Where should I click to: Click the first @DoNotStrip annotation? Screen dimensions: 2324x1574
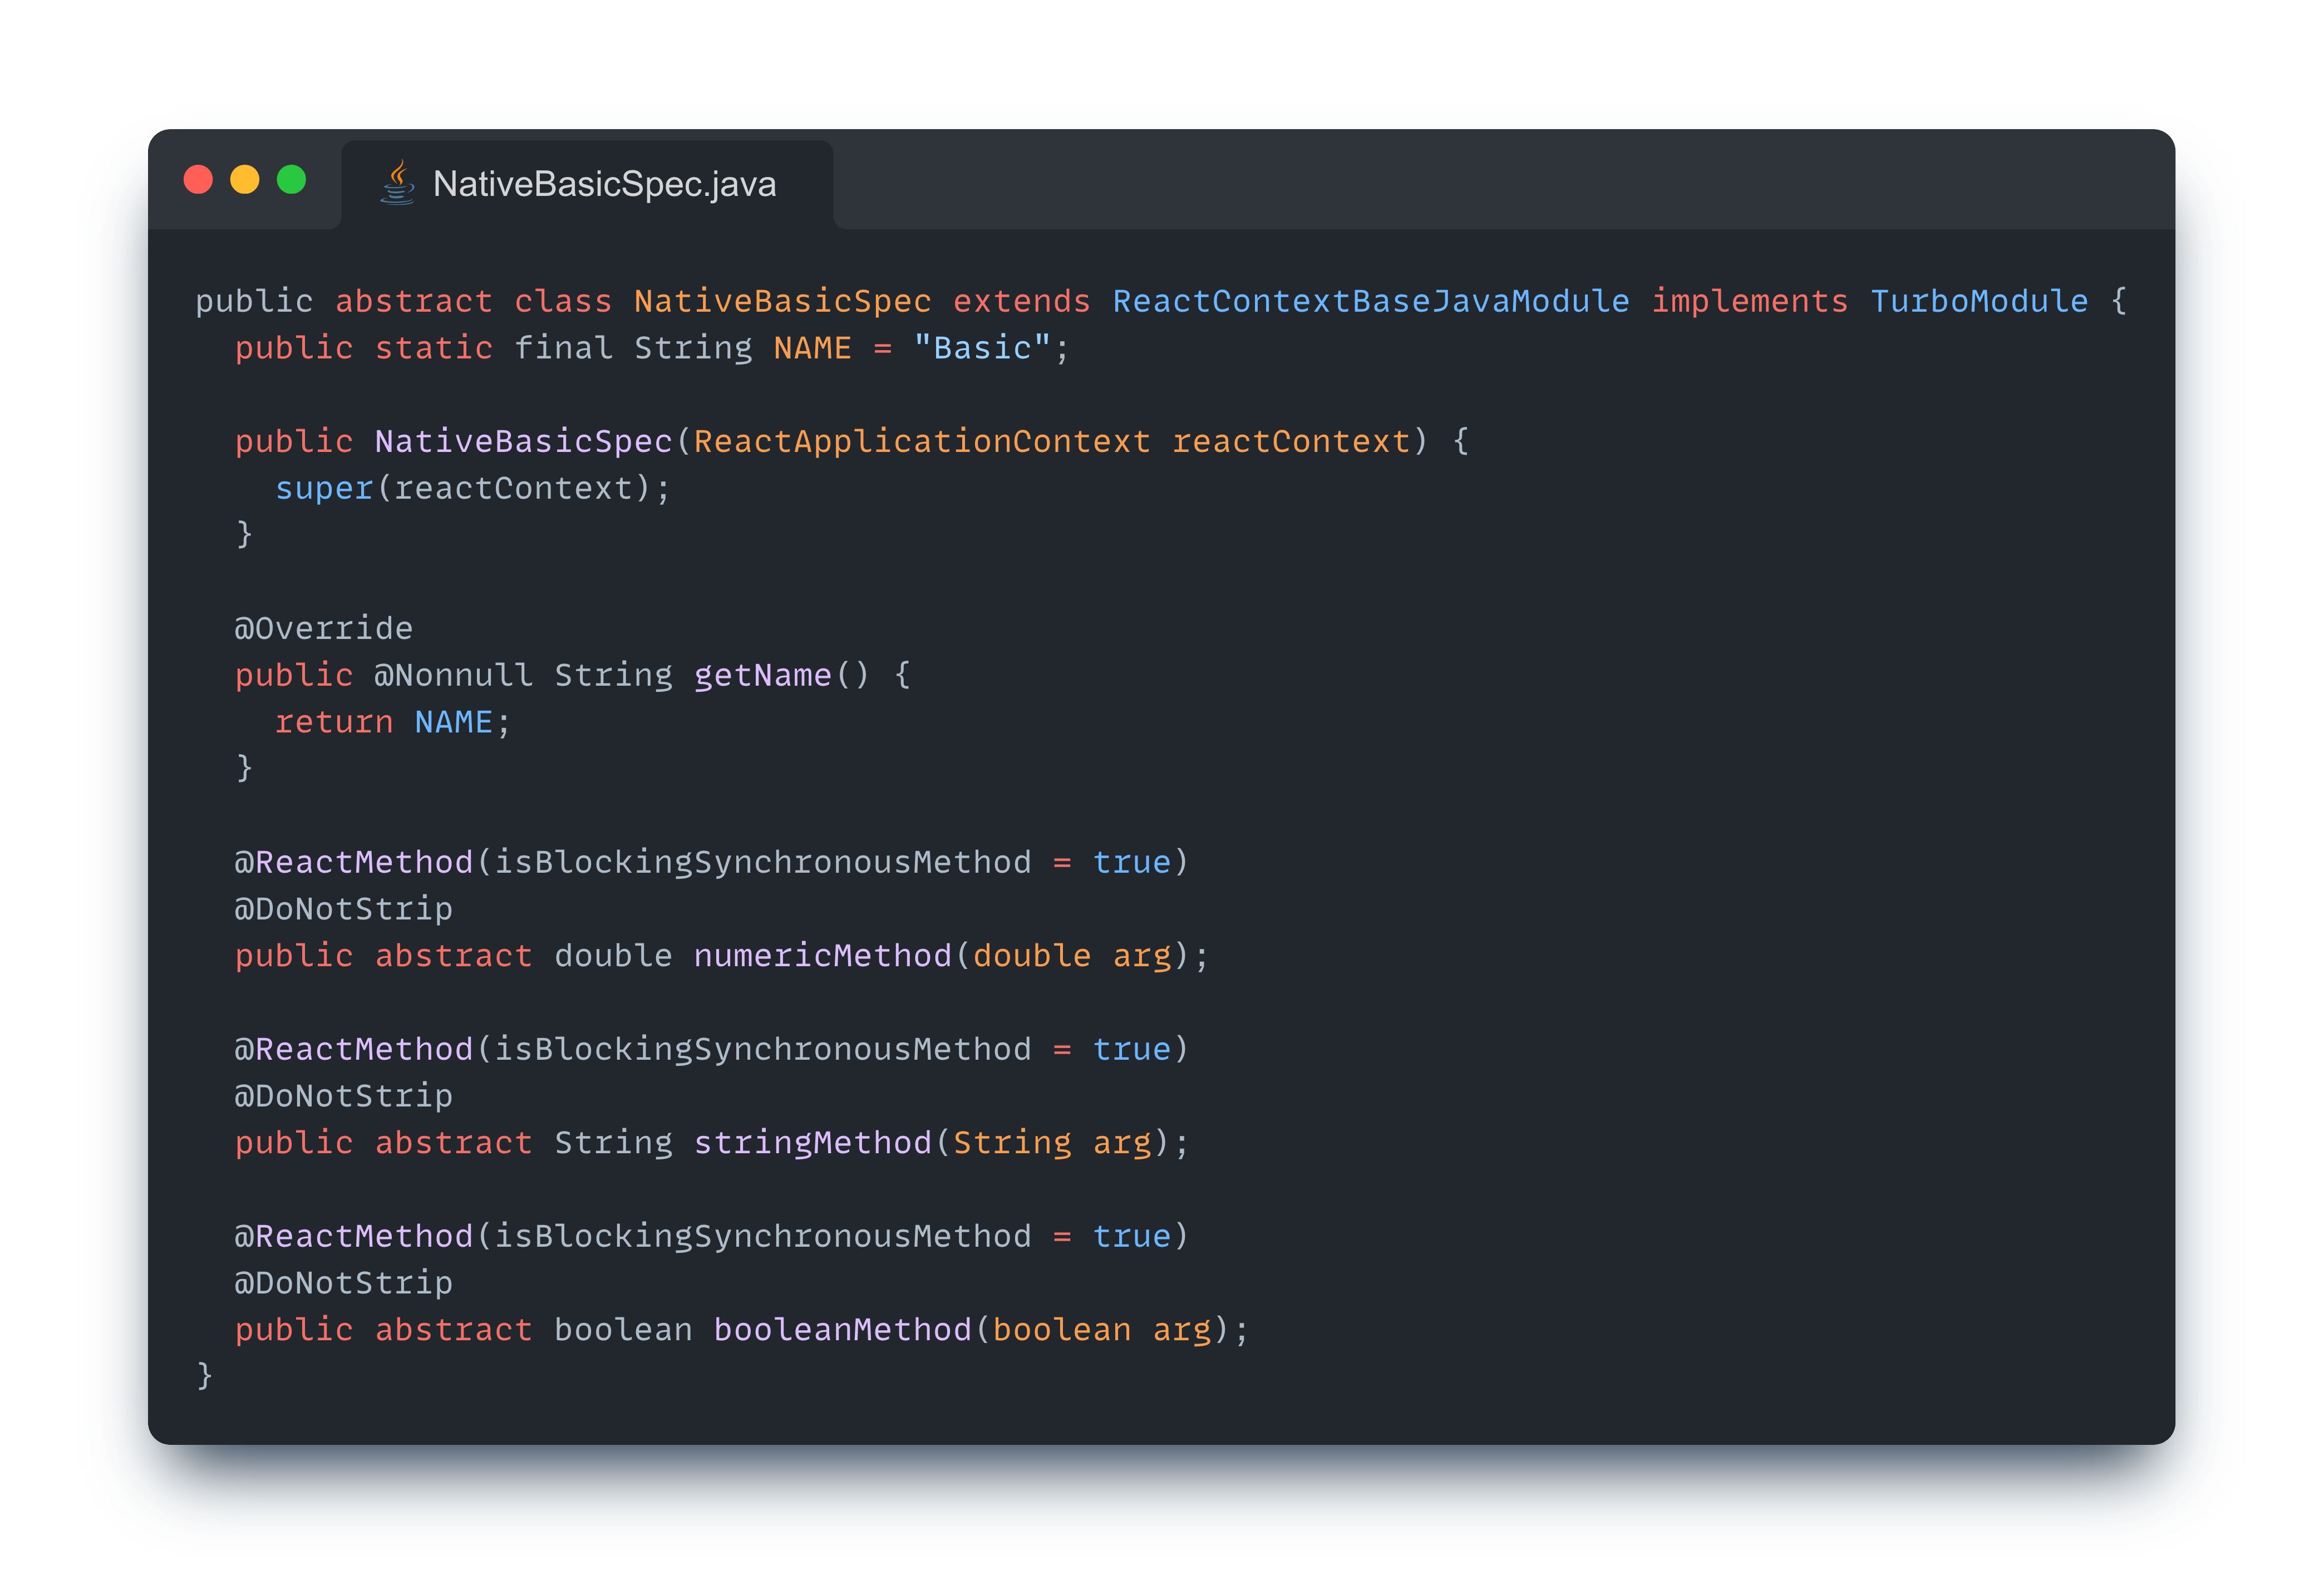[343, 909]
